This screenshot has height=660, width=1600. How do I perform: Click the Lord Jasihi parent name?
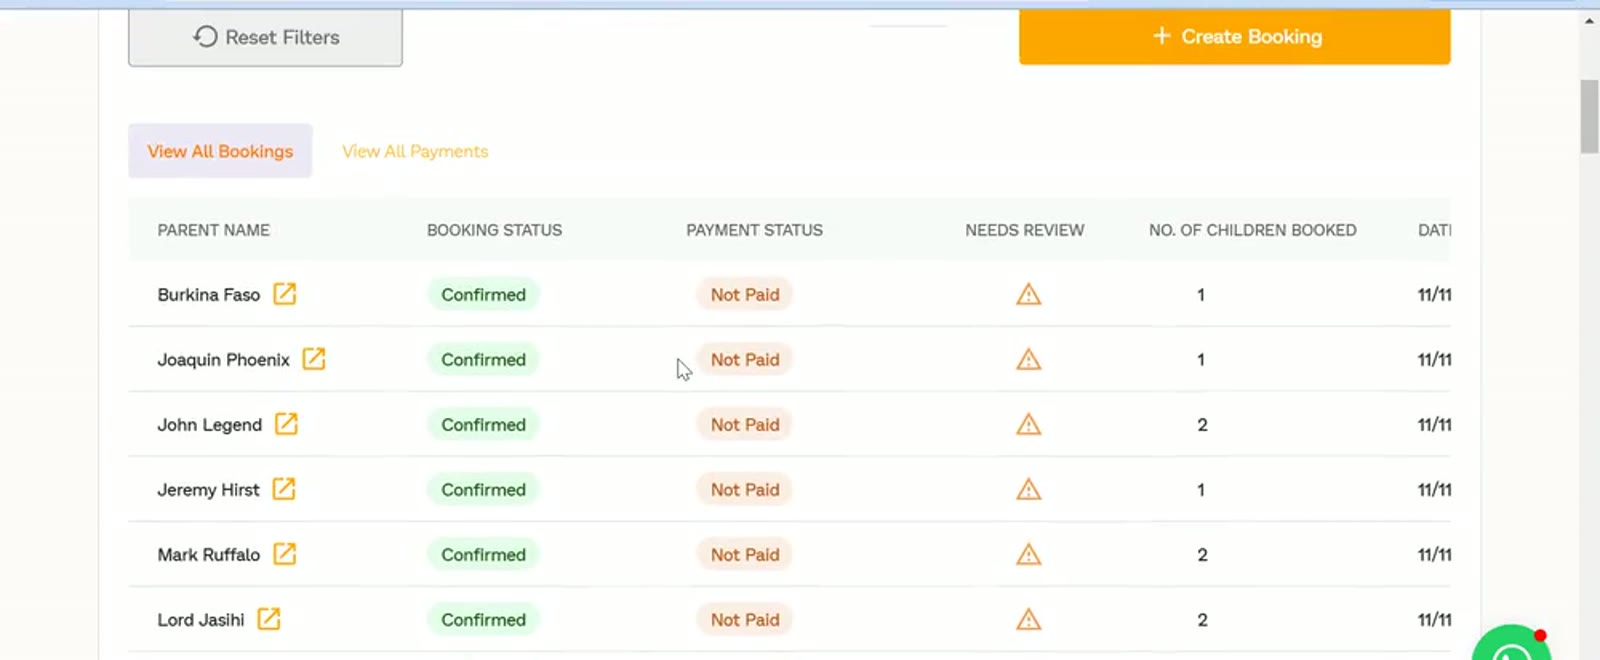[x=201, y=620]
